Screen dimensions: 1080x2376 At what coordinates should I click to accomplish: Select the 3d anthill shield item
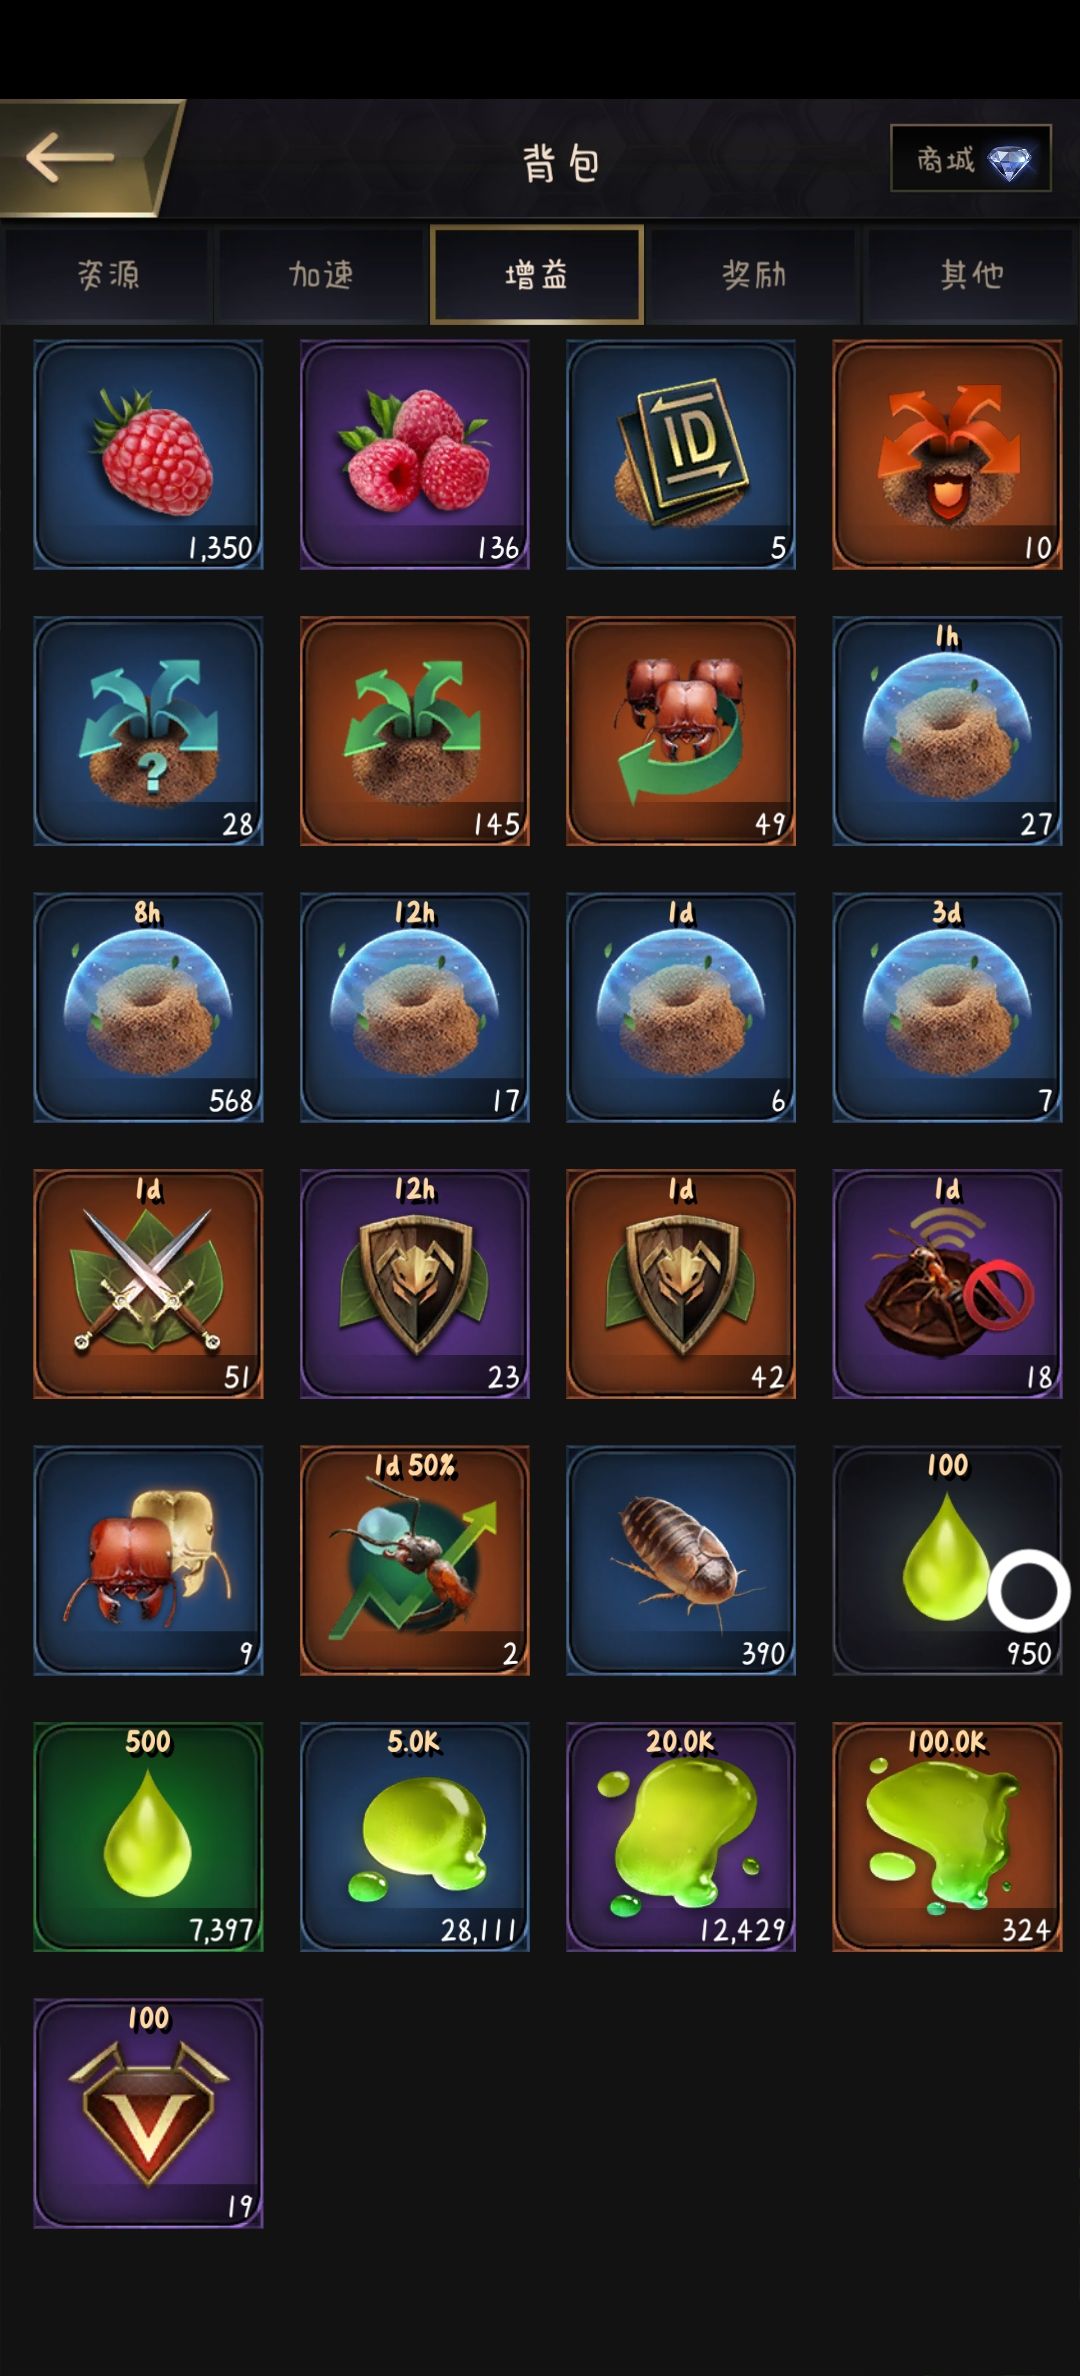coord(947,1007)
